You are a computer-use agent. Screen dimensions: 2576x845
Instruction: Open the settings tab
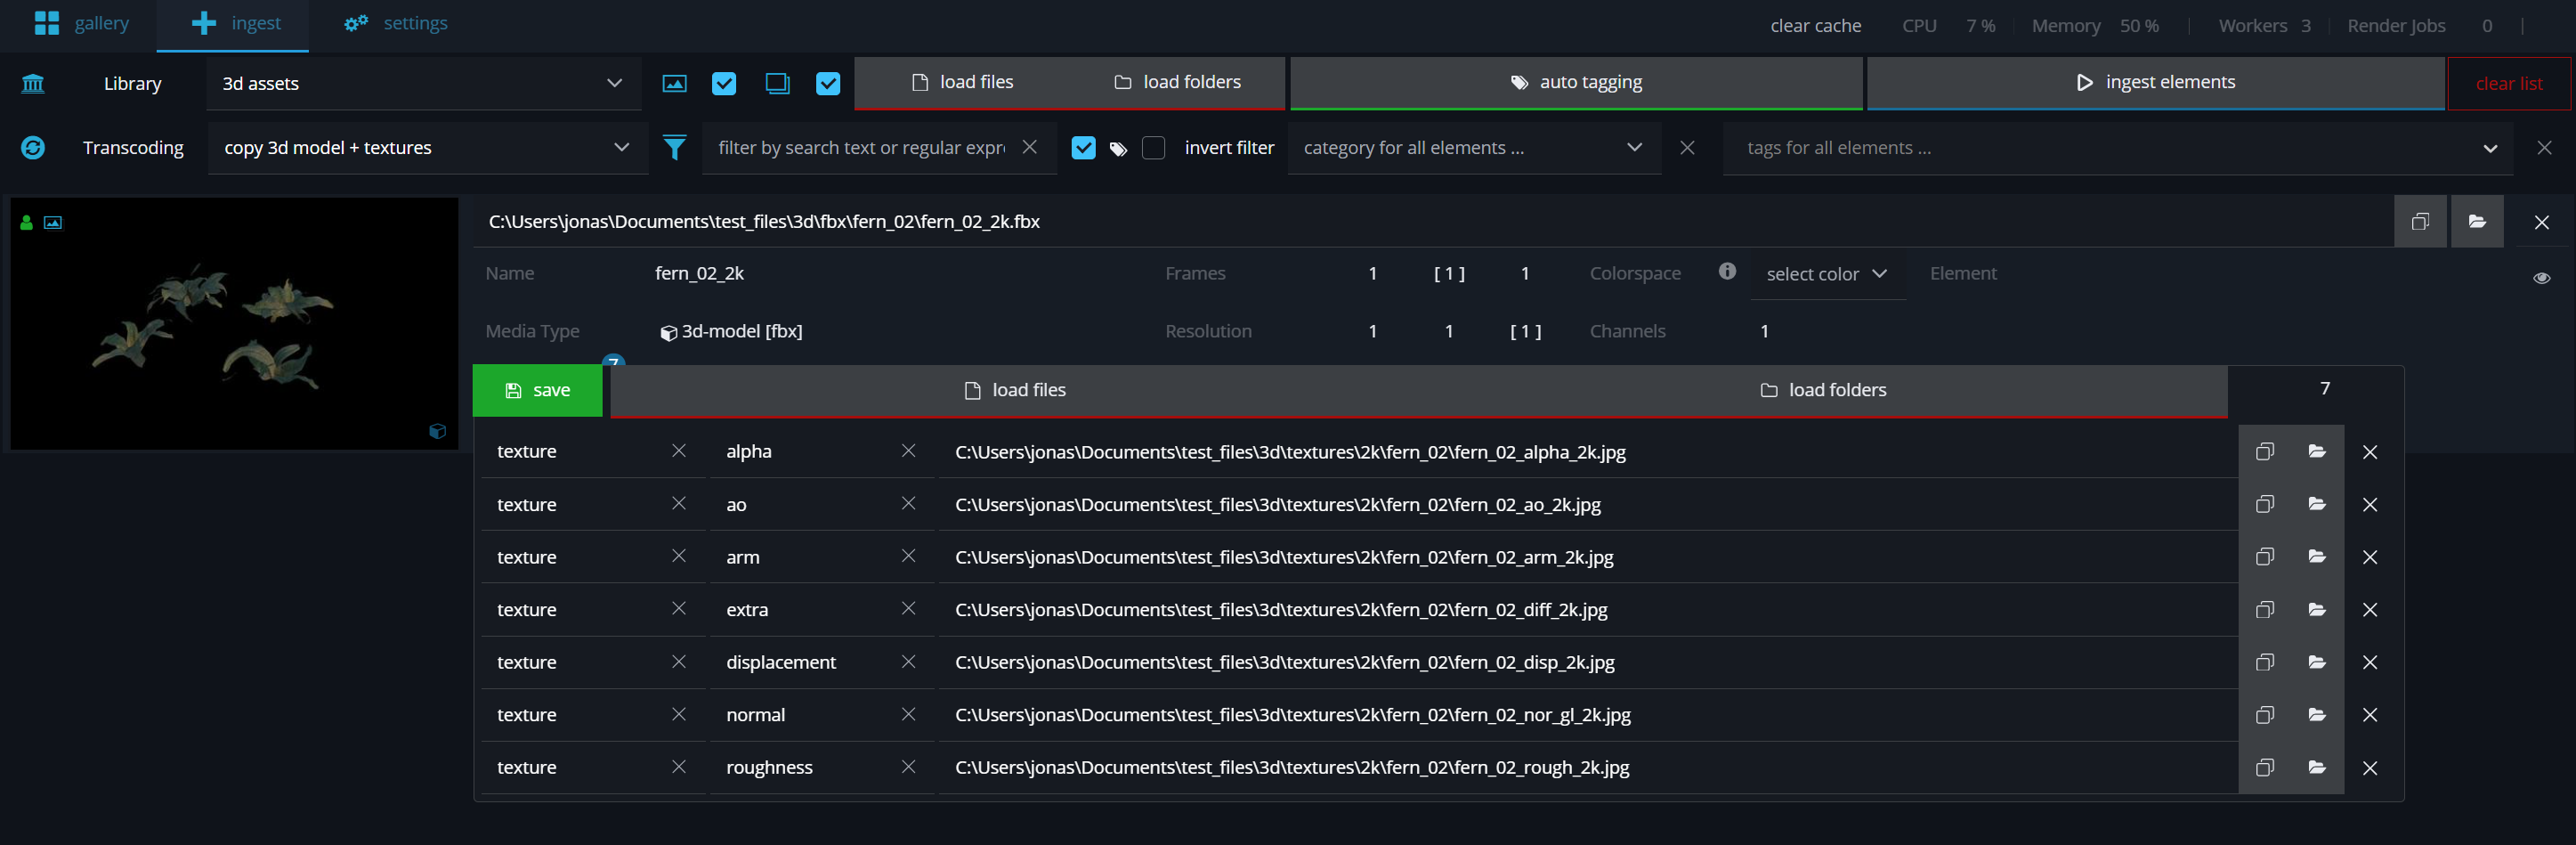[x=396, y=24]
